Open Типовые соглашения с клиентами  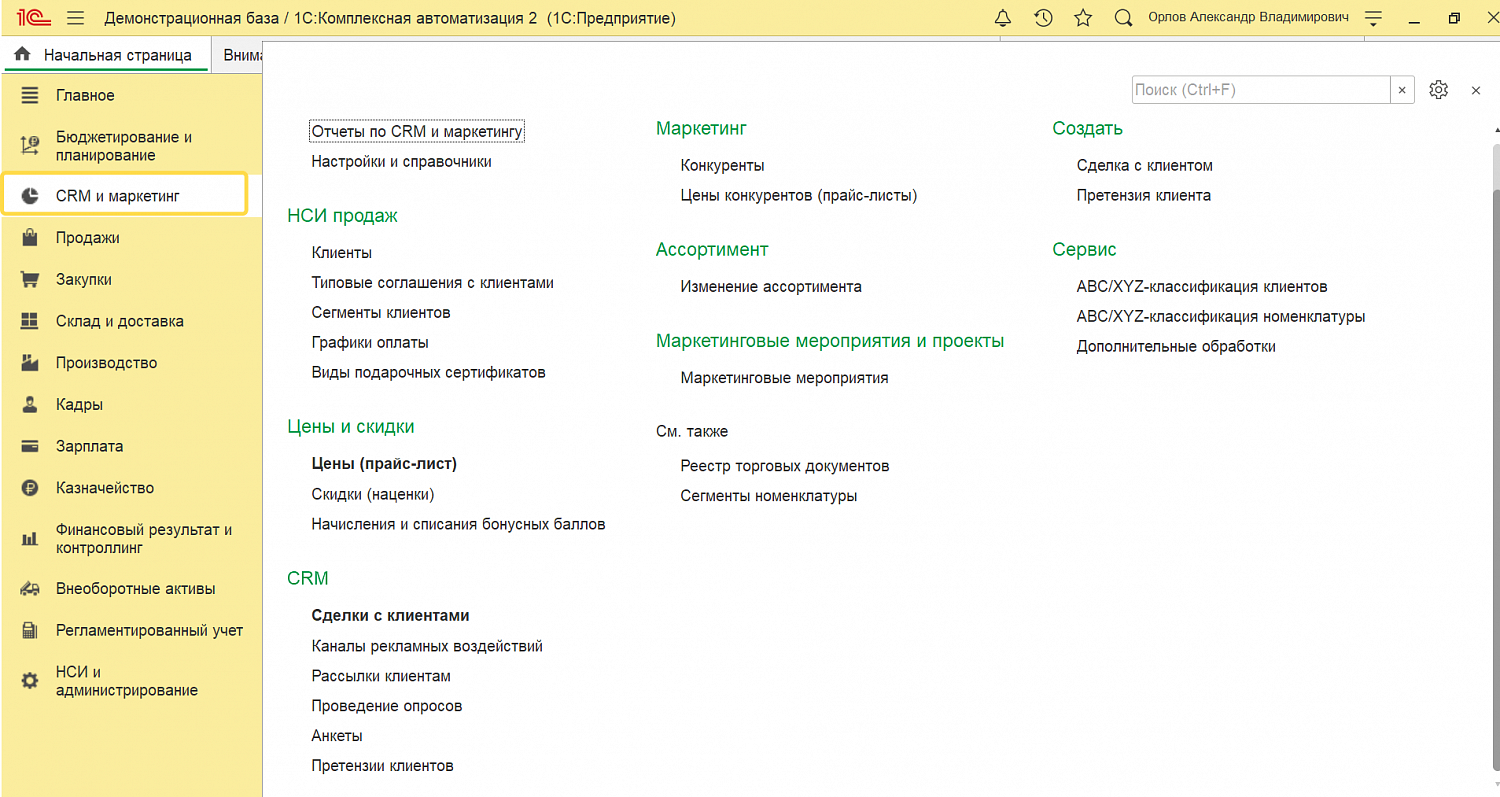point(433,283)
